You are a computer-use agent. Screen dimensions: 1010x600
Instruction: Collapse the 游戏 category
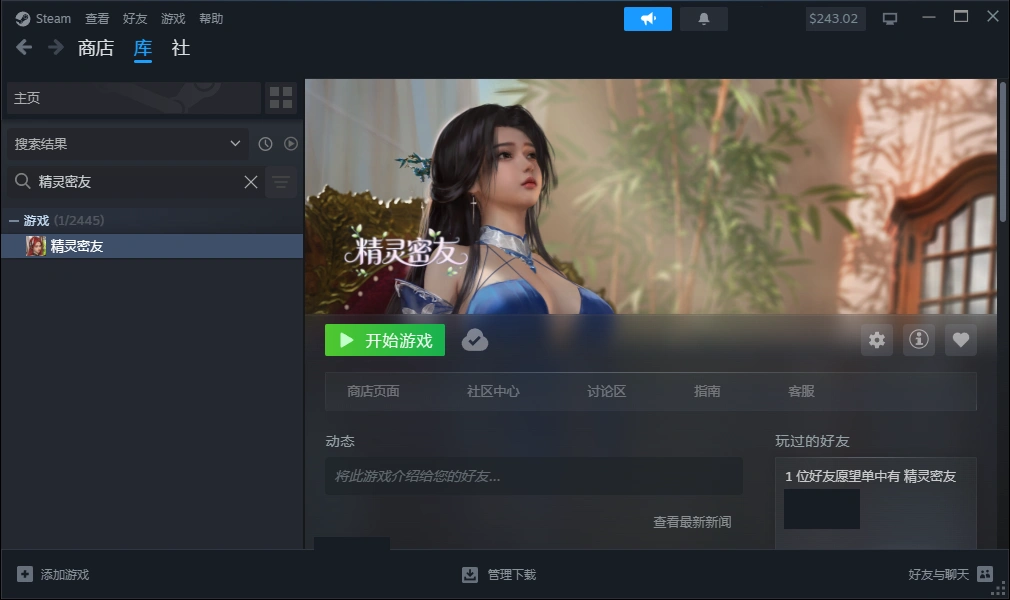pos(14,220)
